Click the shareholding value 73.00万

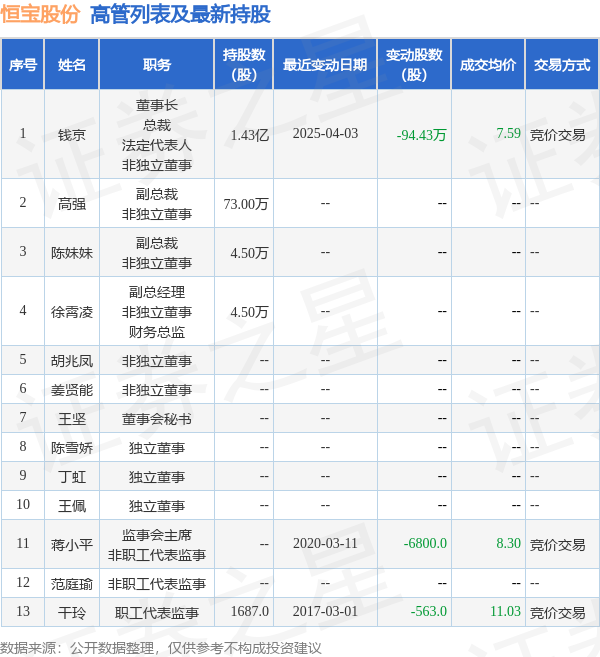246,204
